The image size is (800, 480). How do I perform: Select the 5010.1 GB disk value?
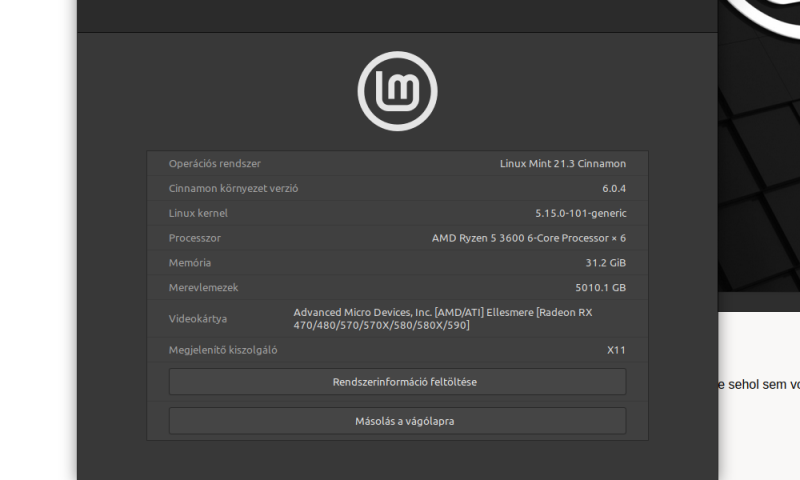coord(601,288)
